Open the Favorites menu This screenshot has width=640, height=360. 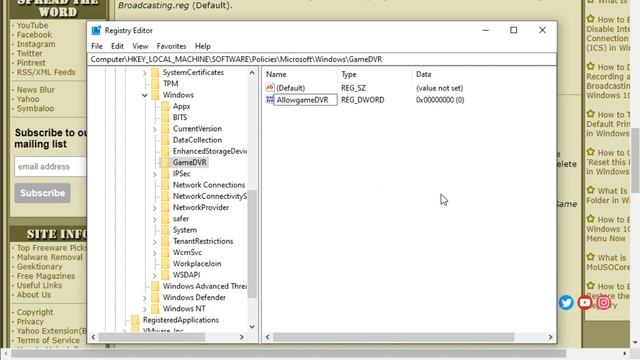[171, 46]
